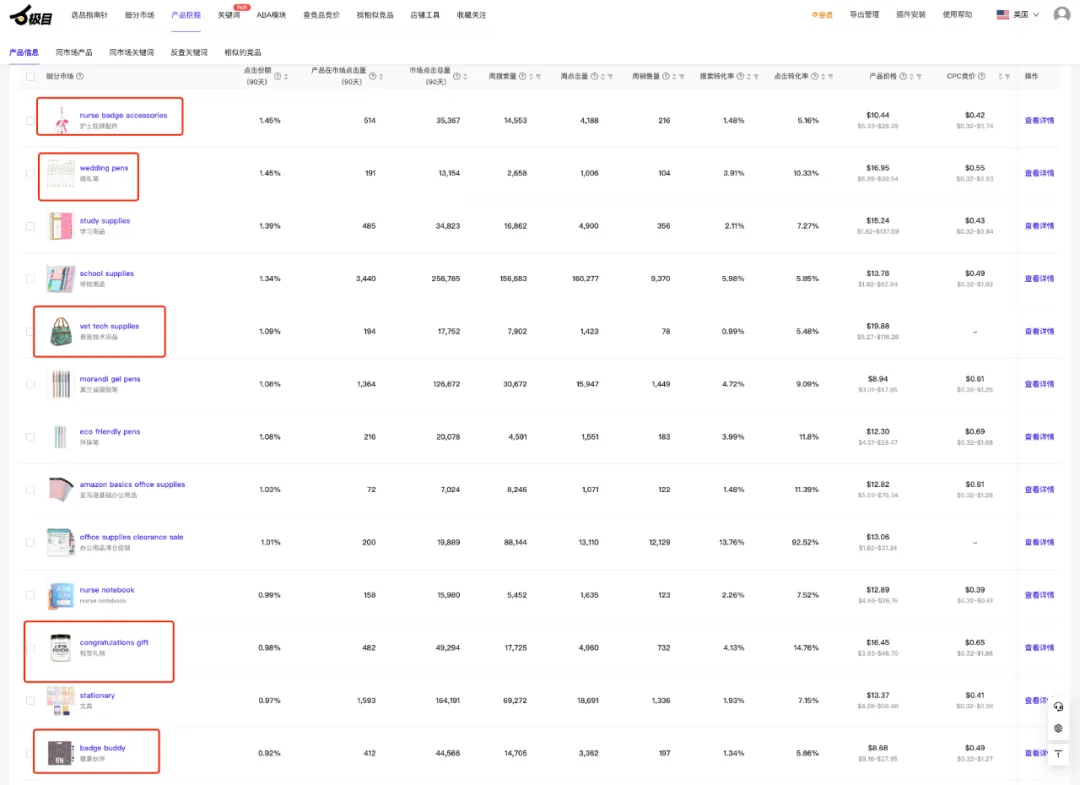Sort by 点击份额 column arrows

pyautogui.click(x=286, y=76)
